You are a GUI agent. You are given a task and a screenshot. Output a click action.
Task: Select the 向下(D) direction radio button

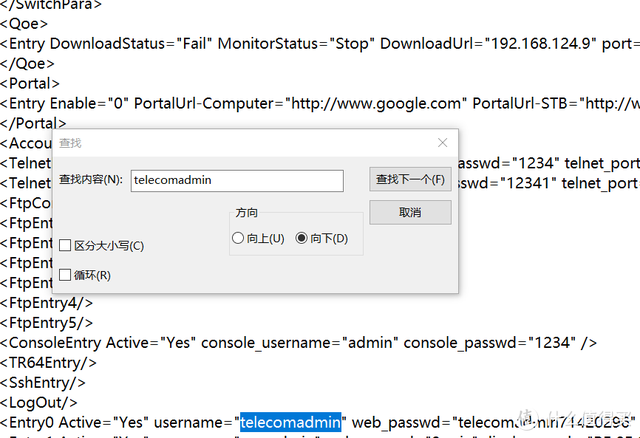coord(302,238)
